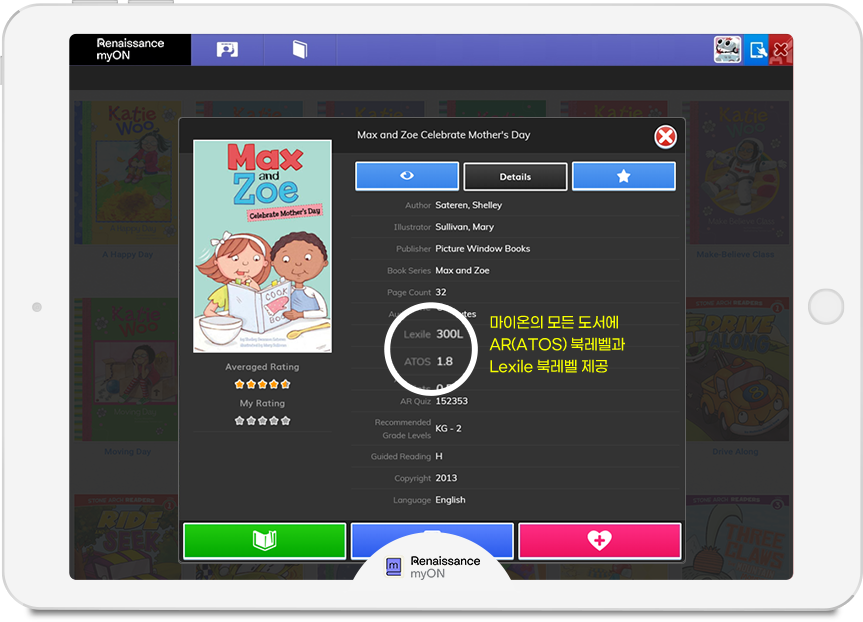
Task: Click AR Quiz number '152353'
Action: 452,401
